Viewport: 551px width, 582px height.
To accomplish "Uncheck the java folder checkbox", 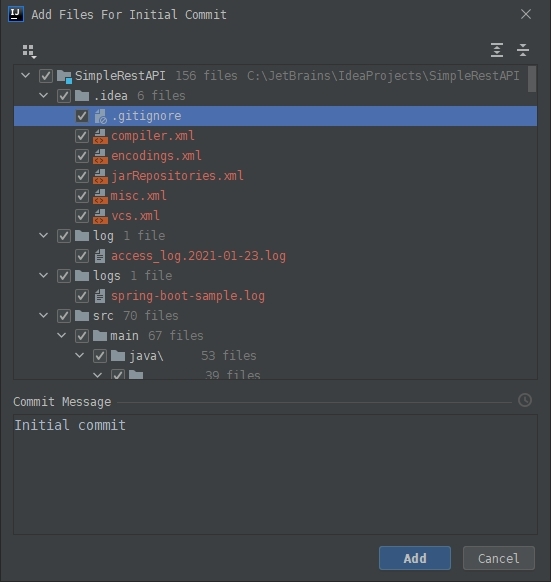I will pyautogui.click(x=100, y=356).
